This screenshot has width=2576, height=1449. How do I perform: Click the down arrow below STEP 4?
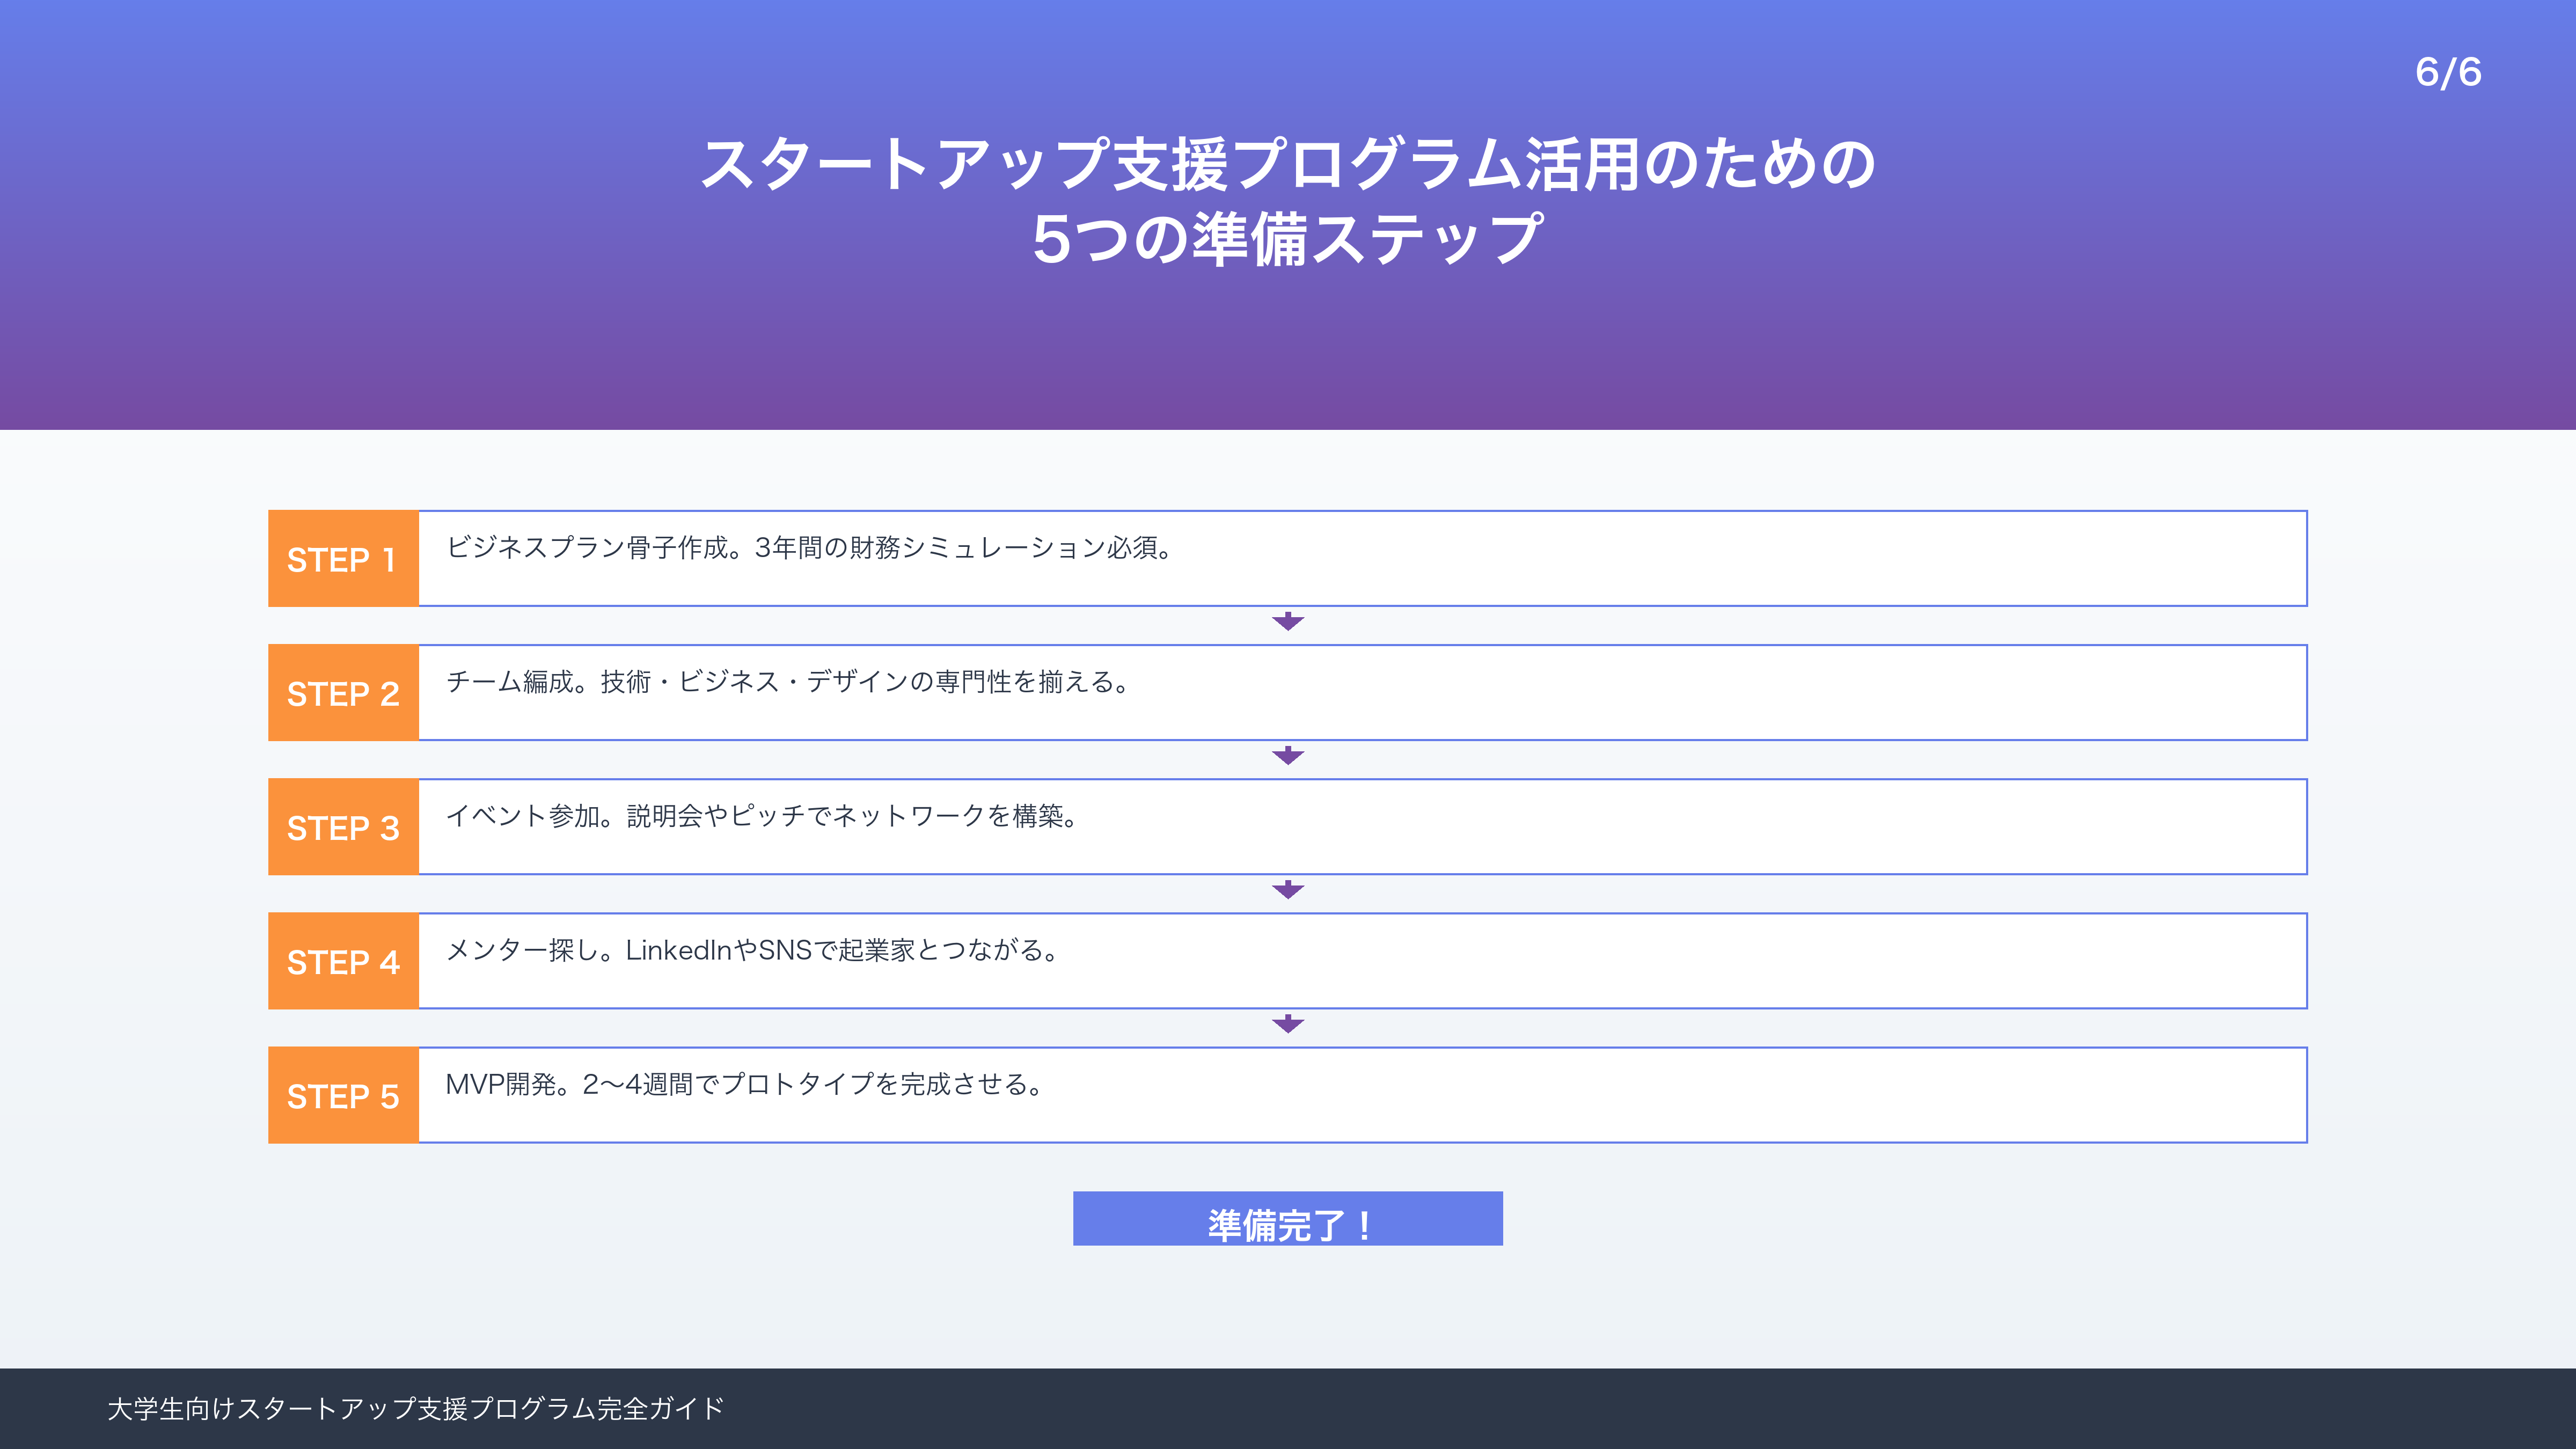point(1288,1024)
